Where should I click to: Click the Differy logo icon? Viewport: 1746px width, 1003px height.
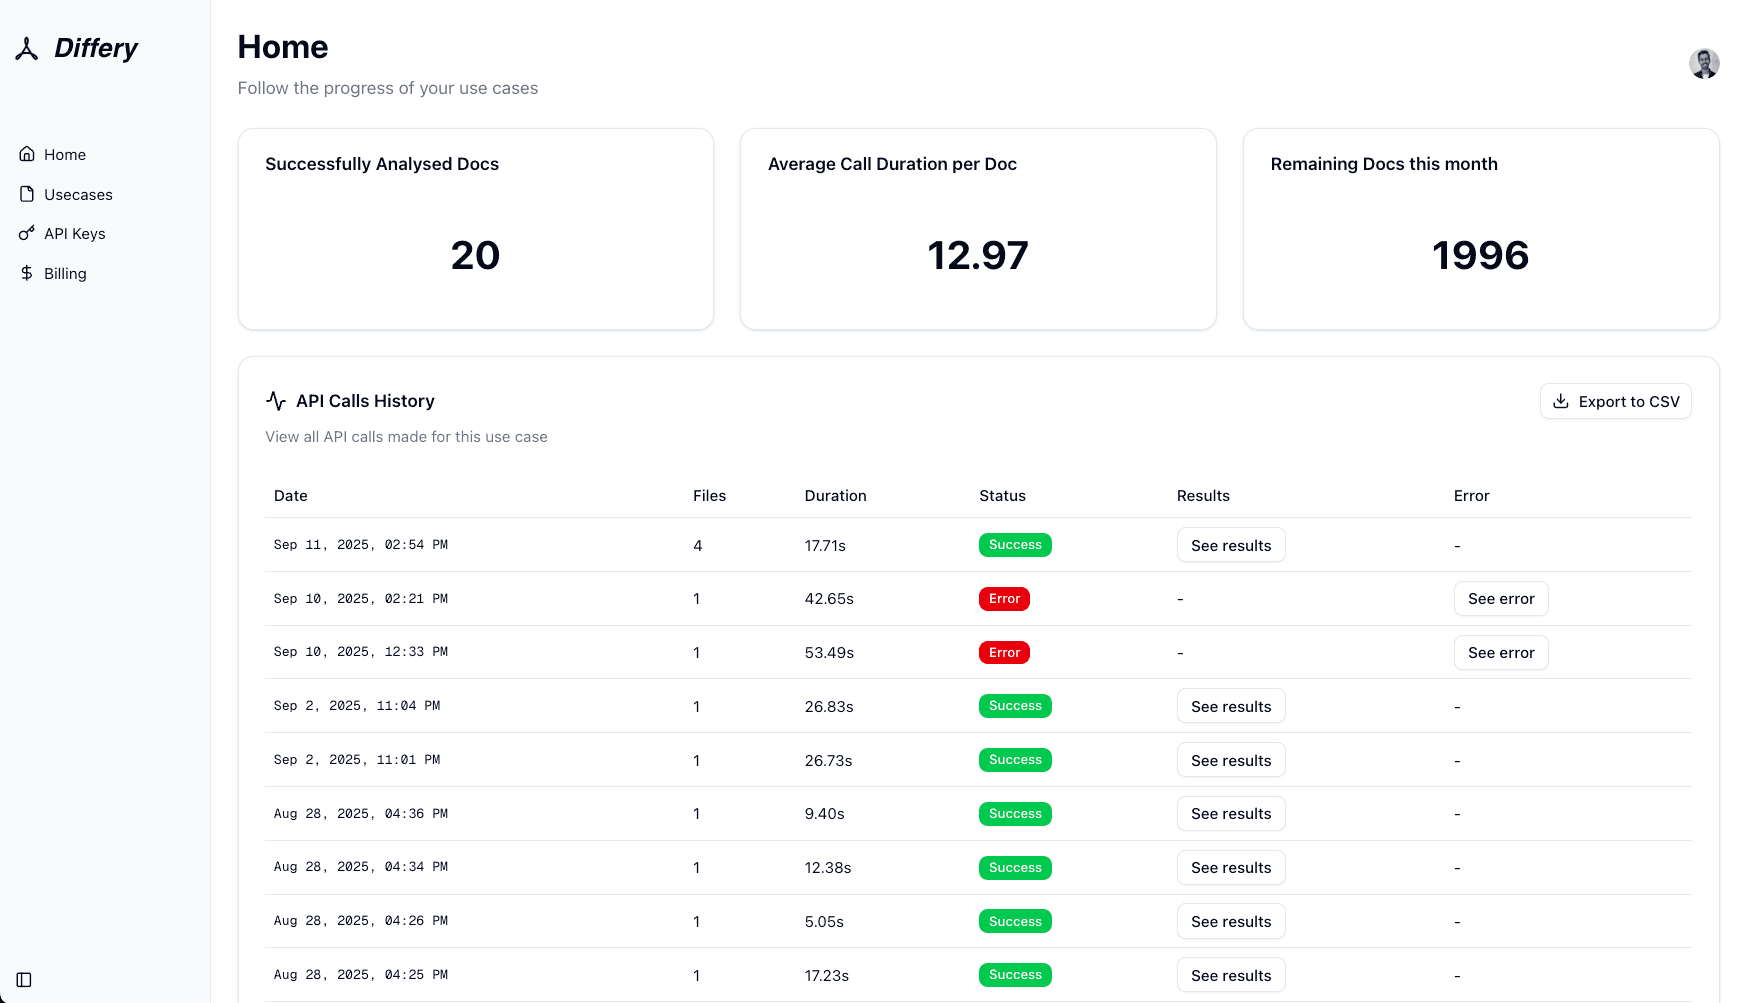click(x=27, y=49)
